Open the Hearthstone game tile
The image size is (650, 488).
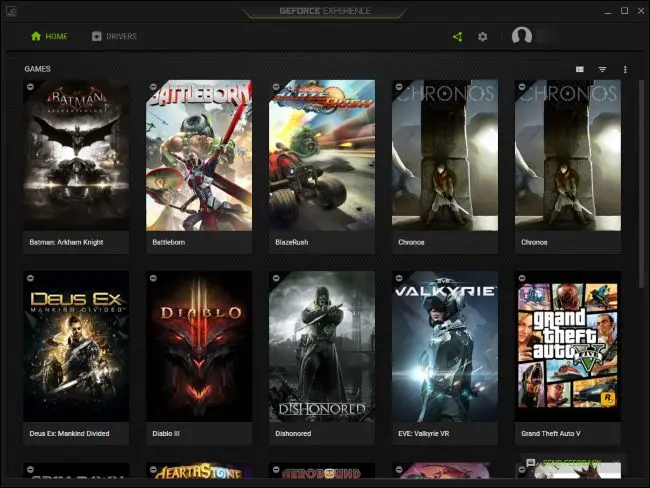click(x=199, y=471)
